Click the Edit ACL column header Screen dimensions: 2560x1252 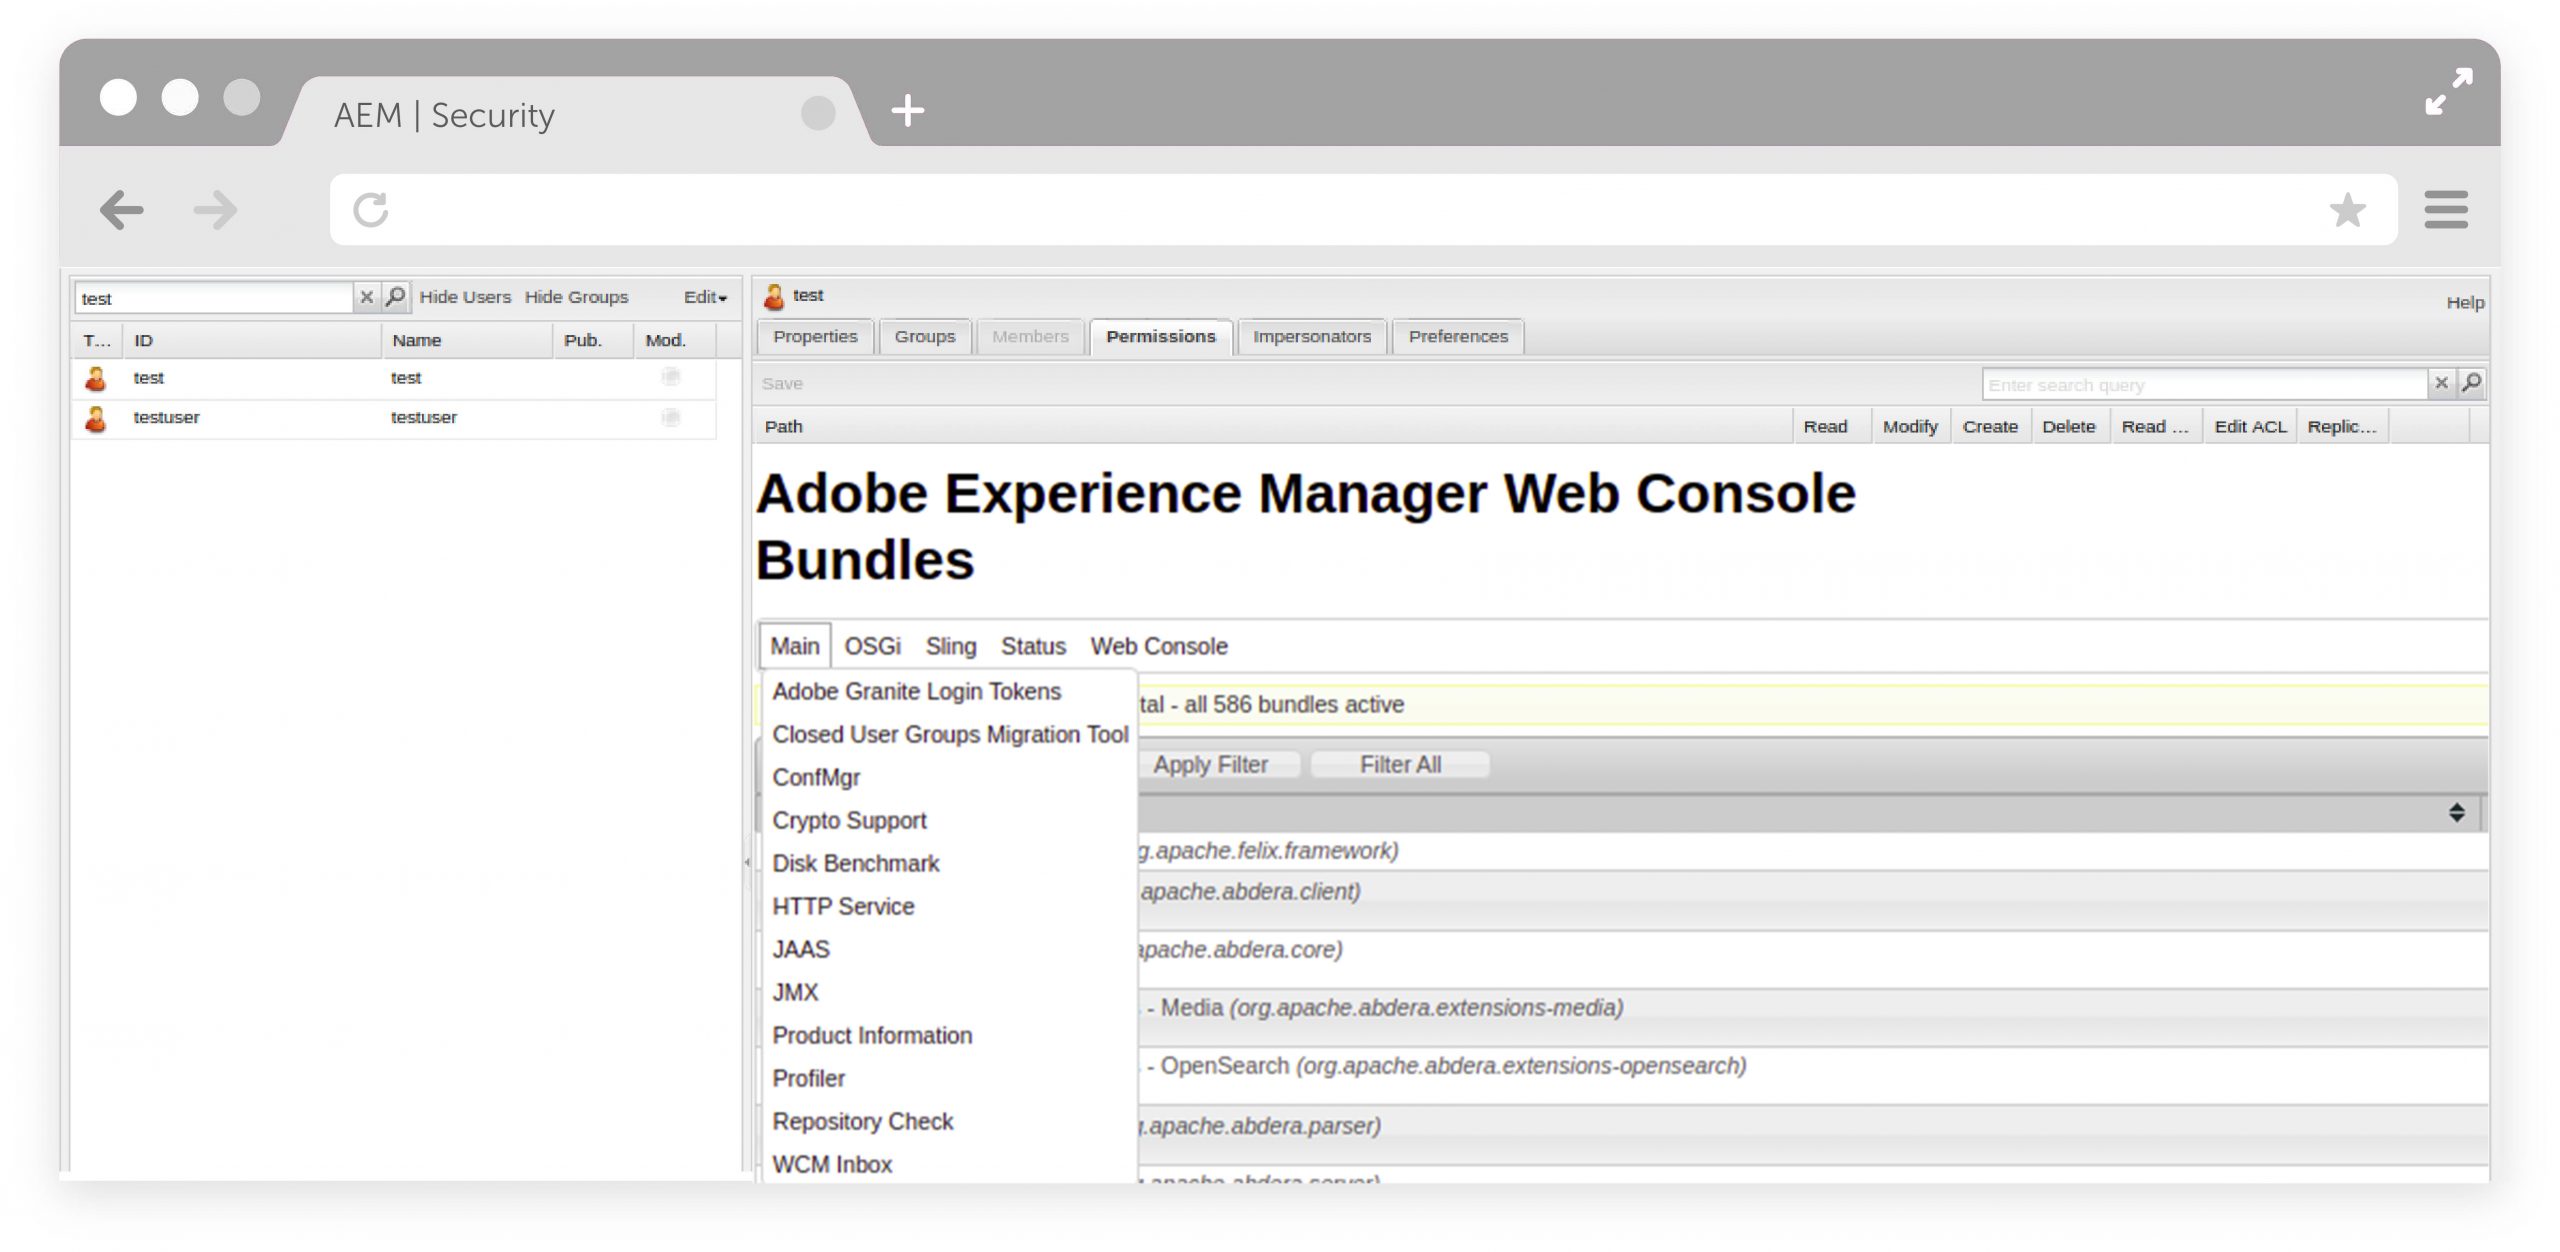coord(2250,427)
